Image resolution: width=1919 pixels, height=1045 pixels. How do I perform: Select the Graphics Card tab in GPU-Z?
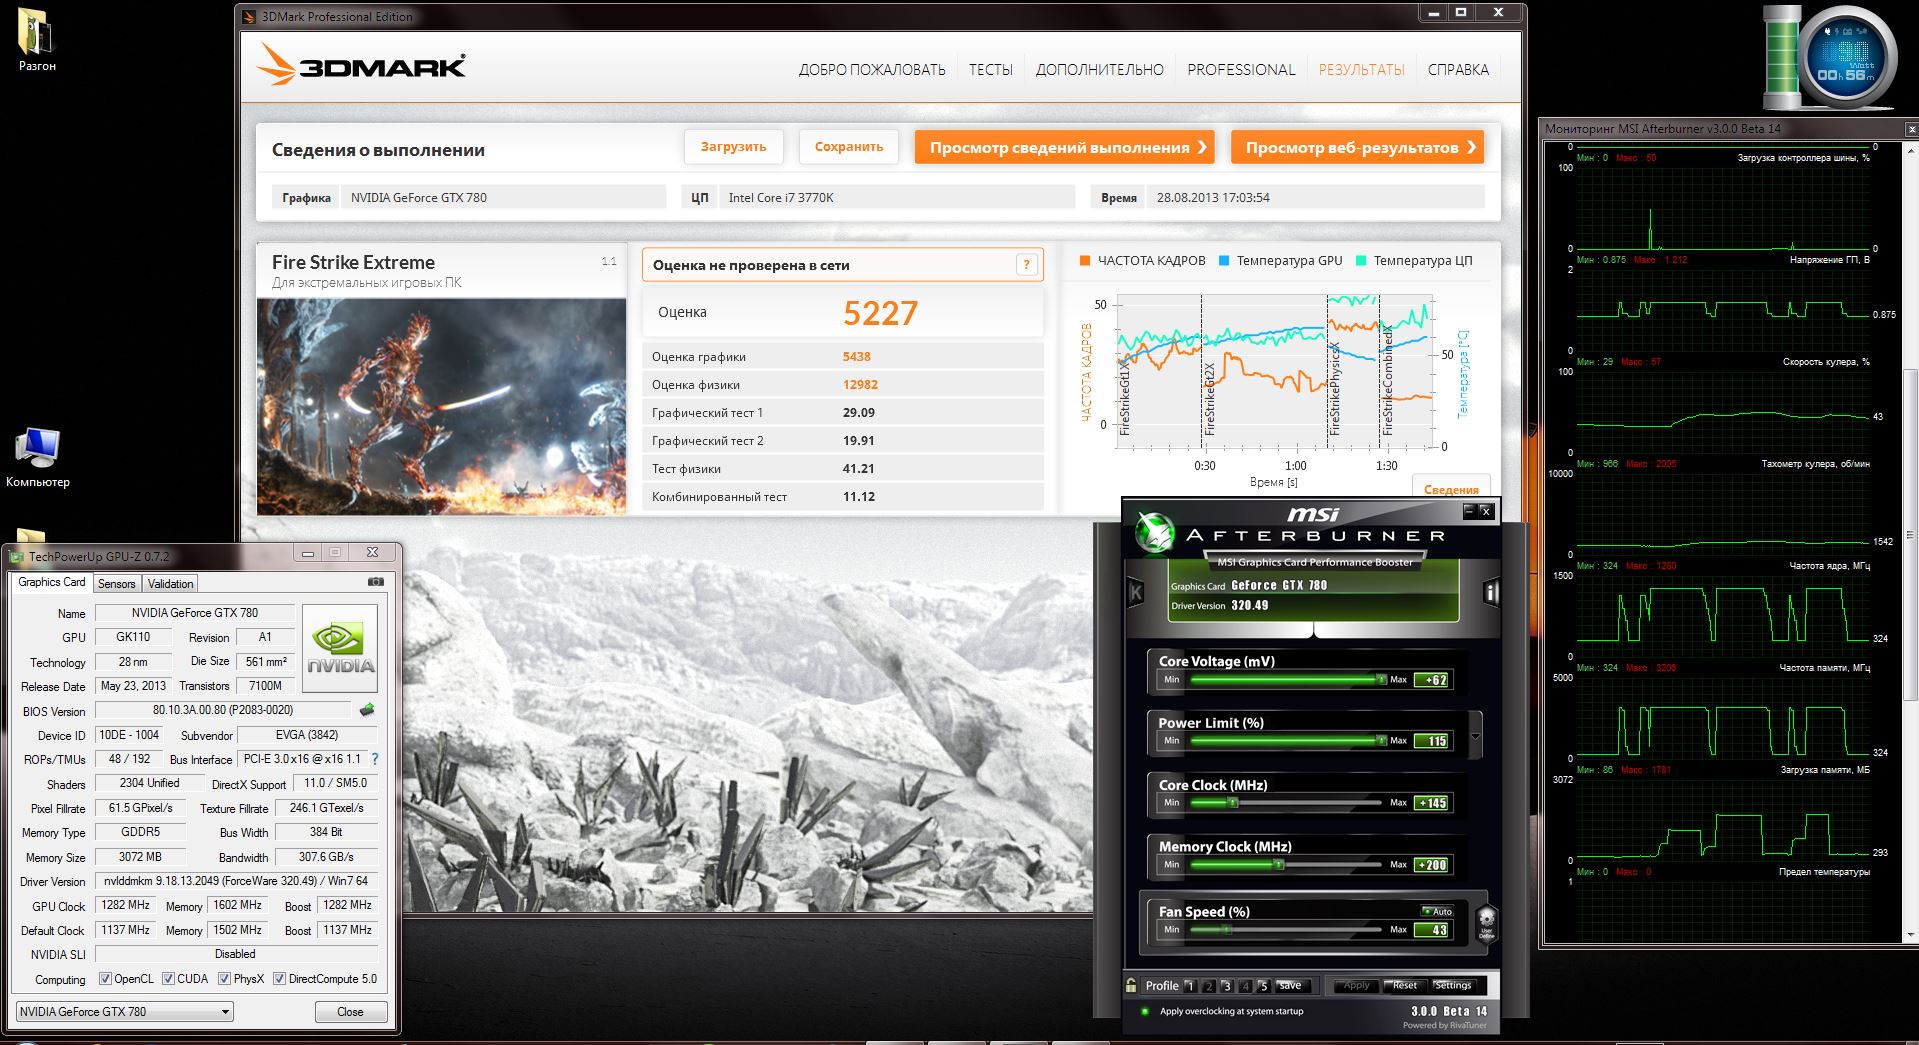(x=52, y=582)
